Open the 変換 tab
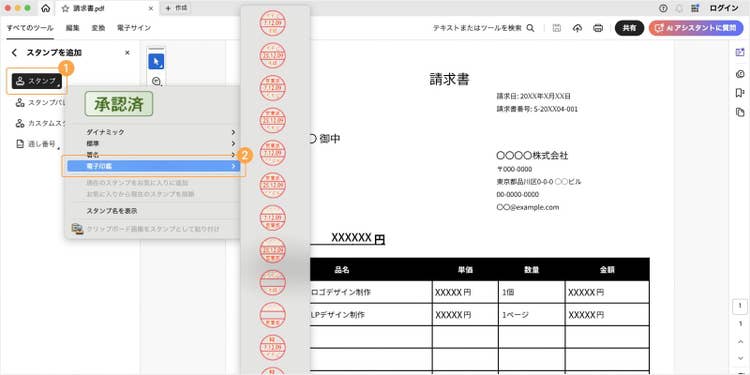This screenshot has height=375, width=750. [x=98, y=28]
